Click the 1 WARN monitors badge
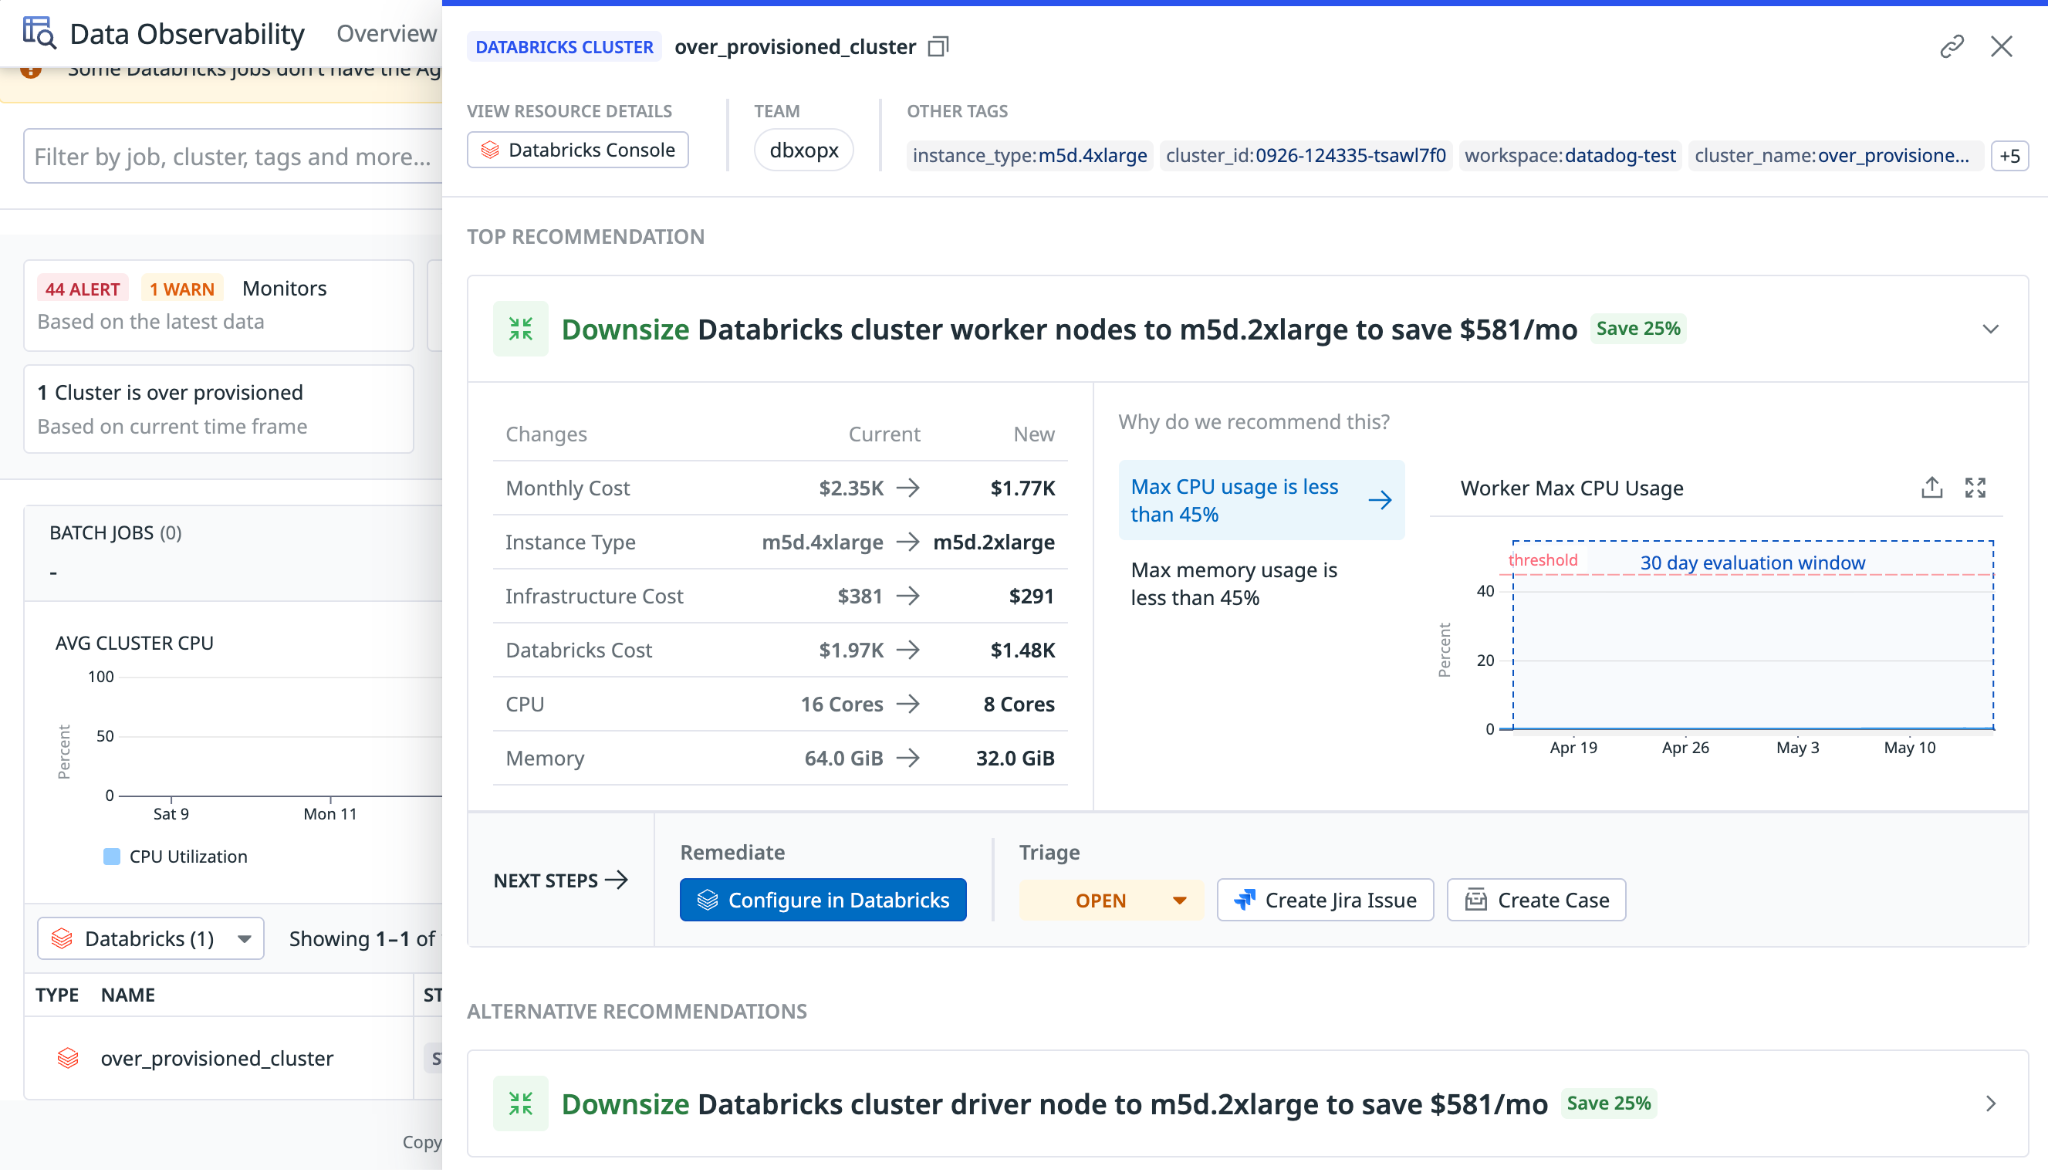This screenshot has width=2048, height=1170. 182,289
